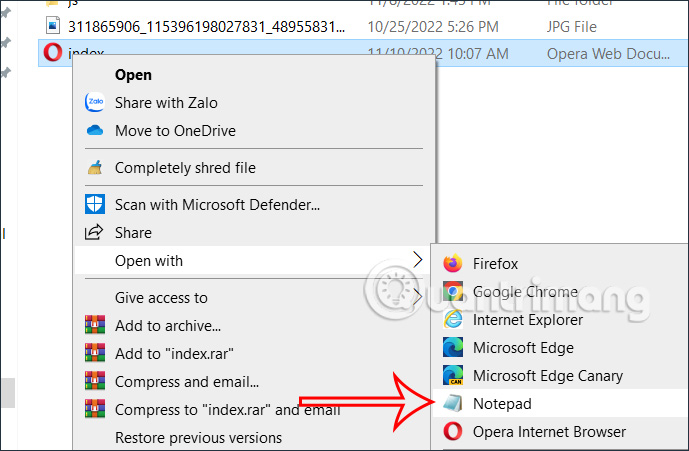689x451 pixels.
Task: Click the Google Chrome icon
Action: coord(454,292)
